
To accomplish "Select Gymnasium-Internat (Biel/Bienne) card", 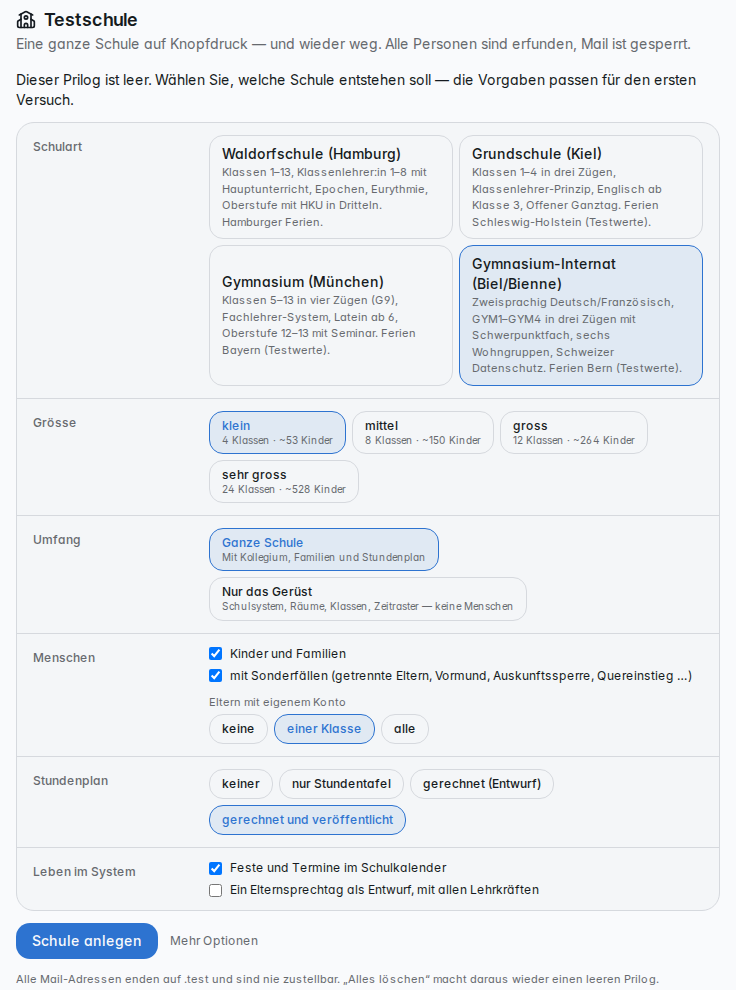I will click(581, 315).
